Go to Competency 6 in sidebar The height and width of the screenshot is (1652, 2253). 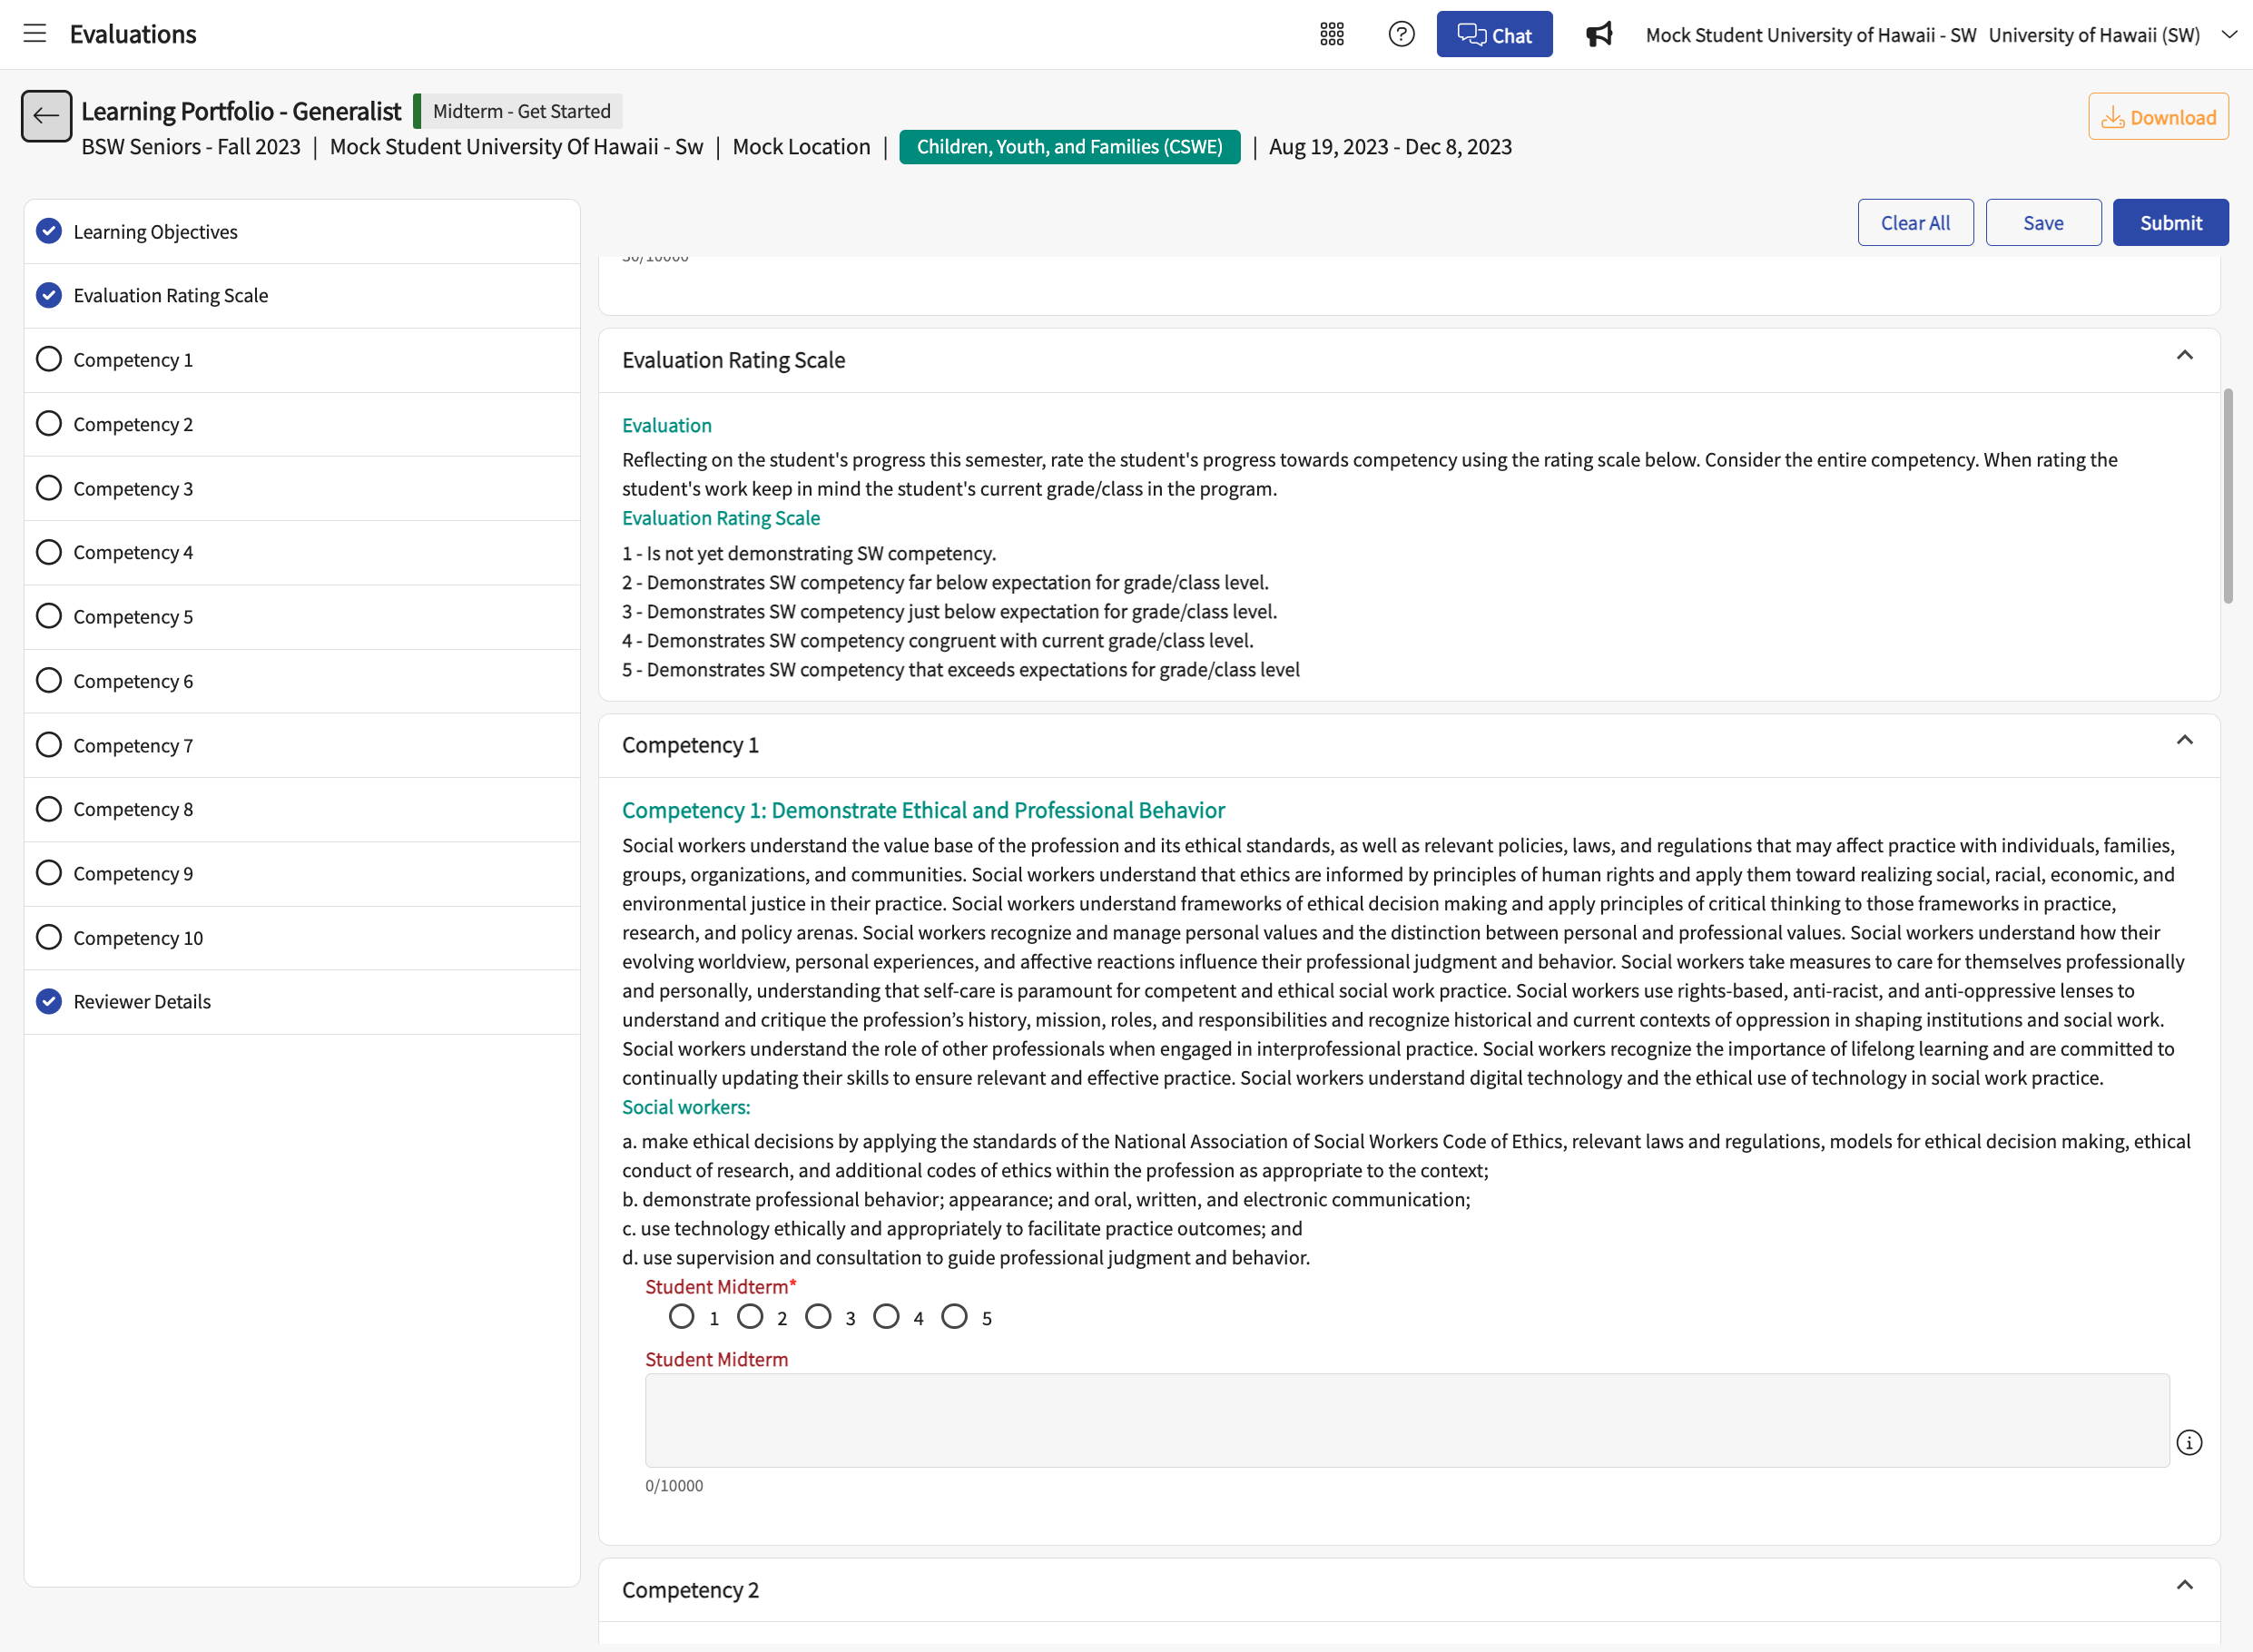(302, 680)
